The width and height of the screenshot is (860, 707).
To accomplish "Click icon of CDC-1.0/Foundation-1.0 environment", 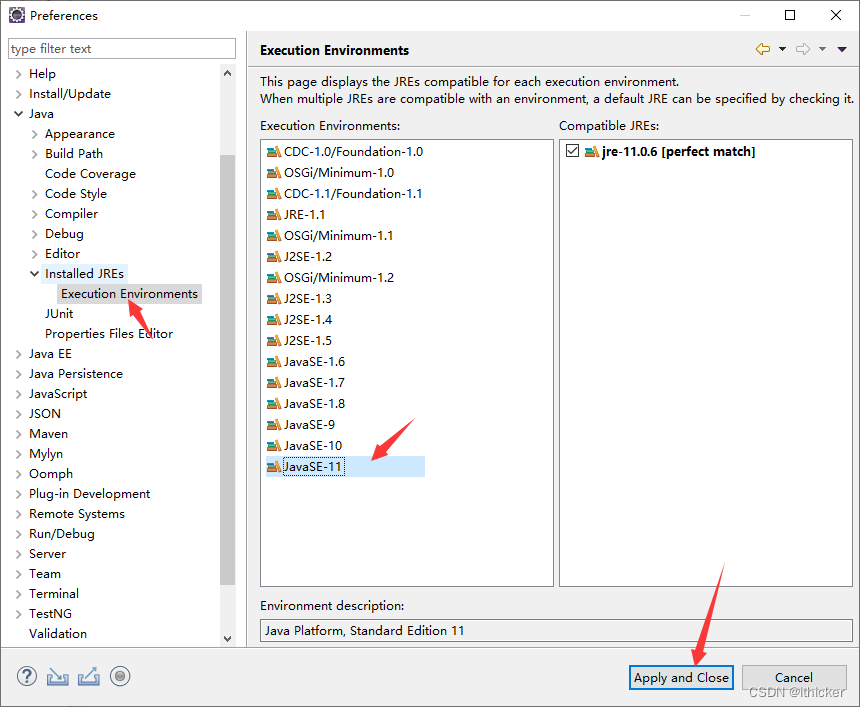I will pyautogui.click(x=274, y=152).
